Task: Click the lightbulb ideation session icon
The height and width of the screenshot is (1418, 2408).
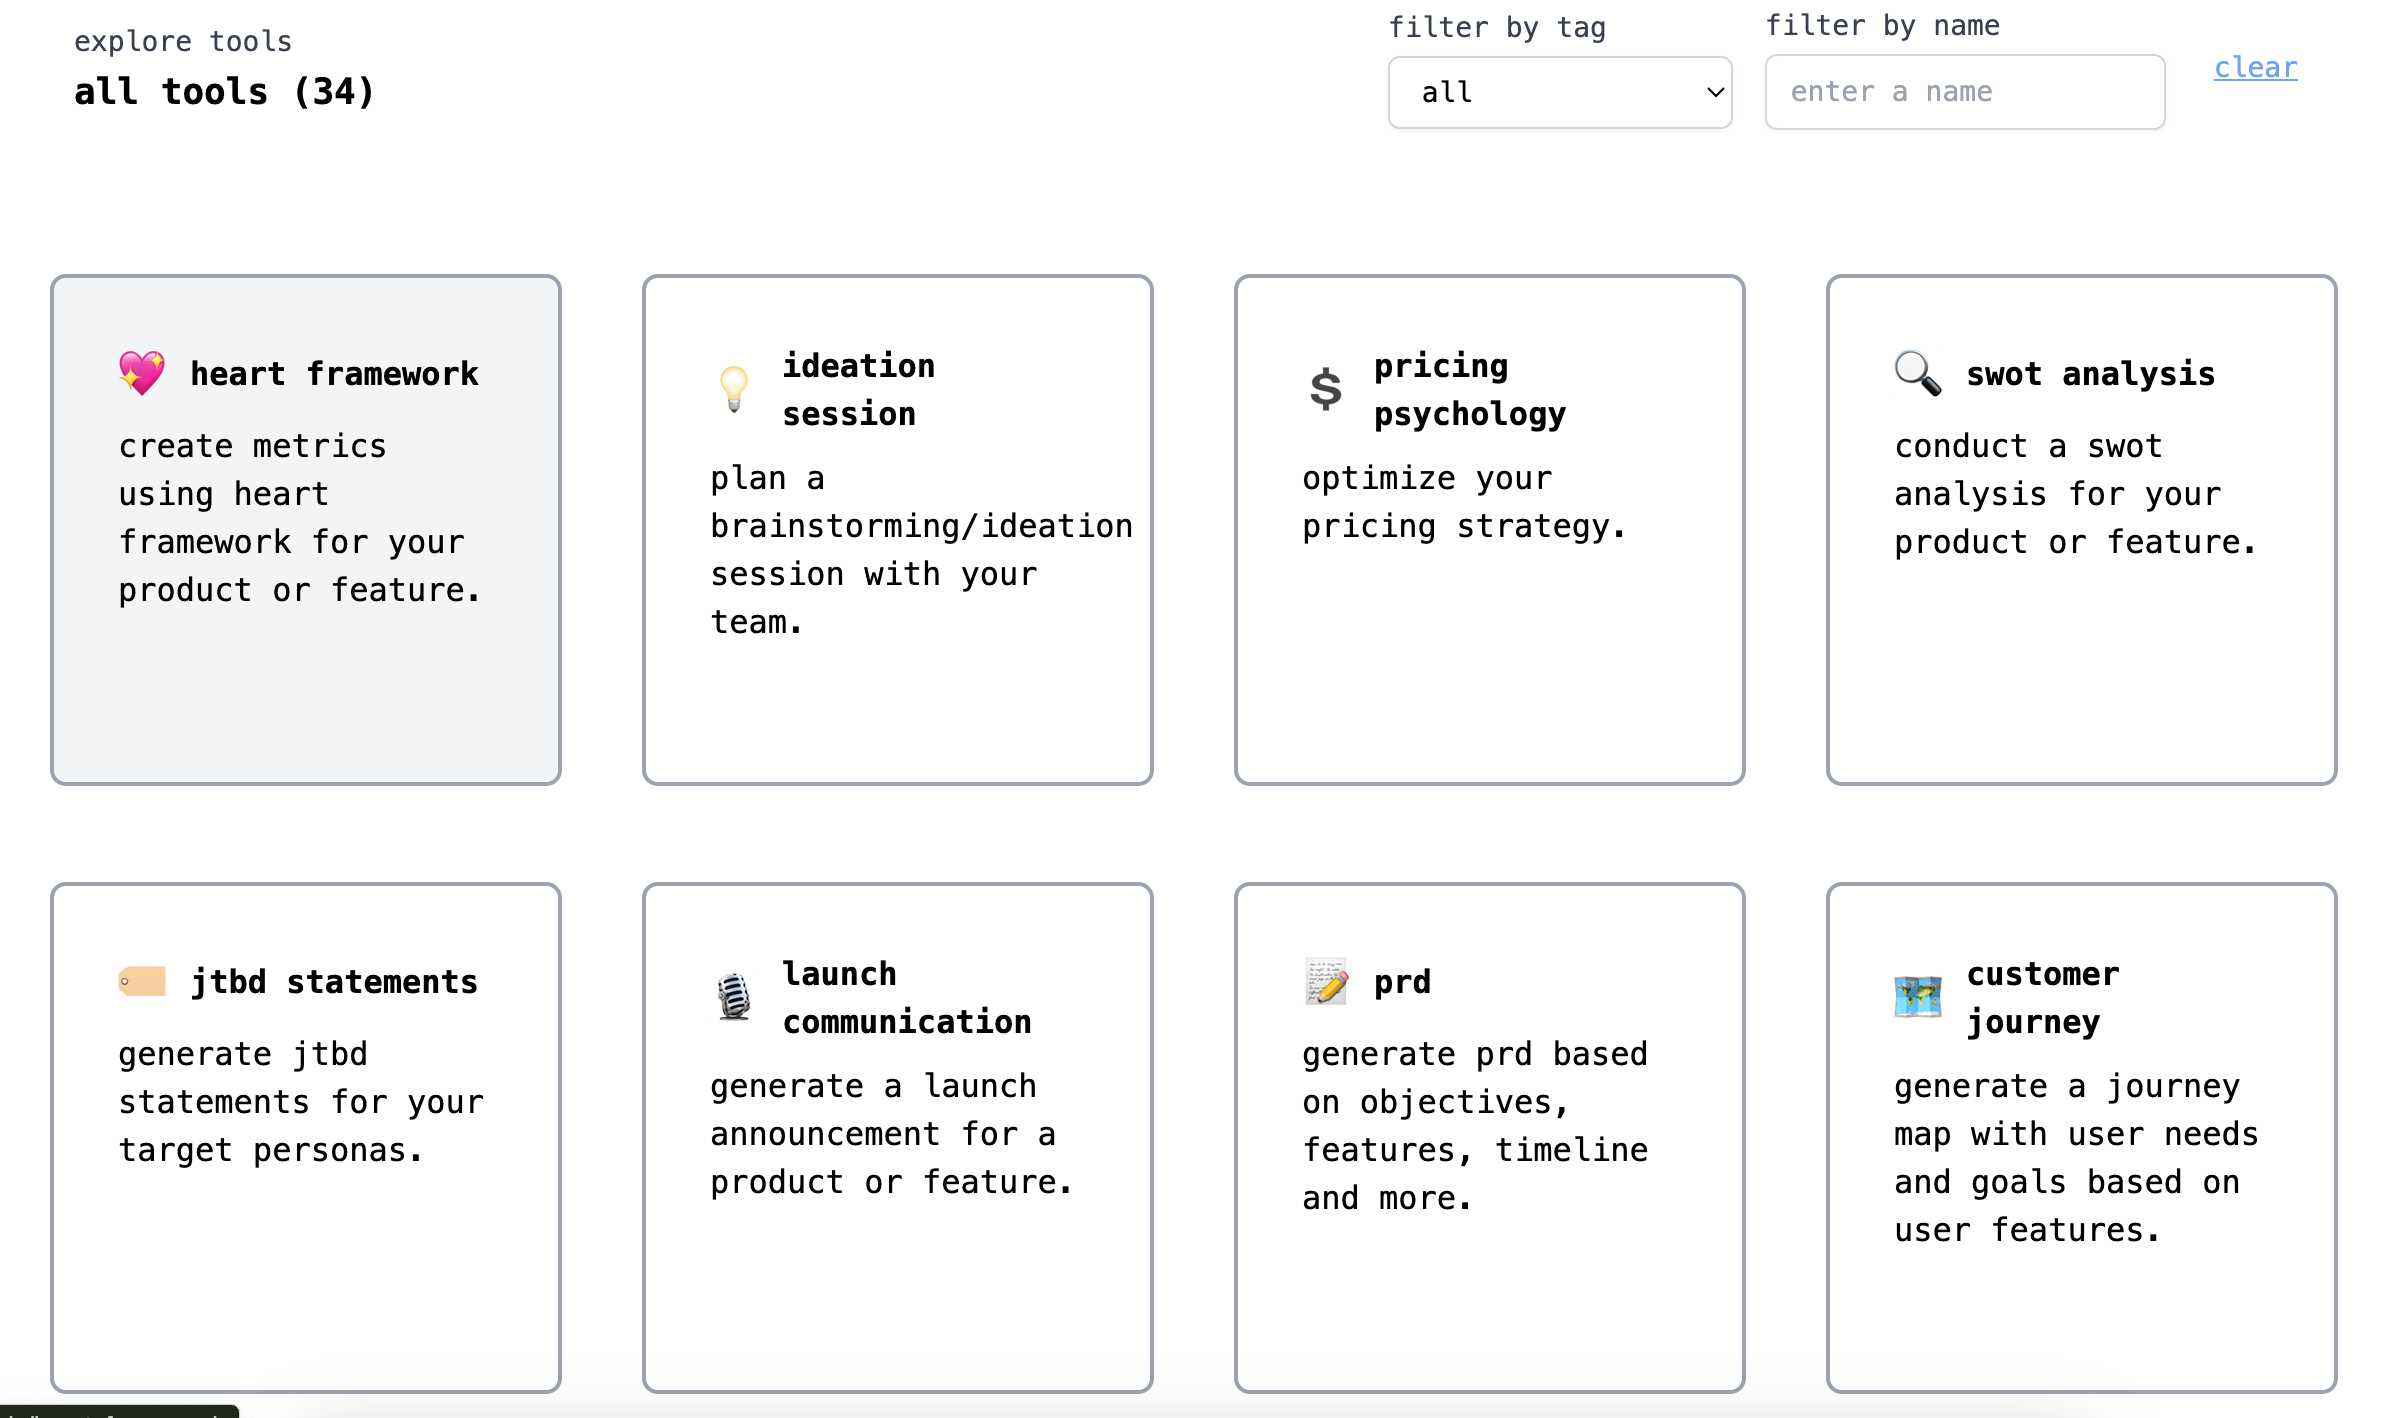Action: [735, 388]
